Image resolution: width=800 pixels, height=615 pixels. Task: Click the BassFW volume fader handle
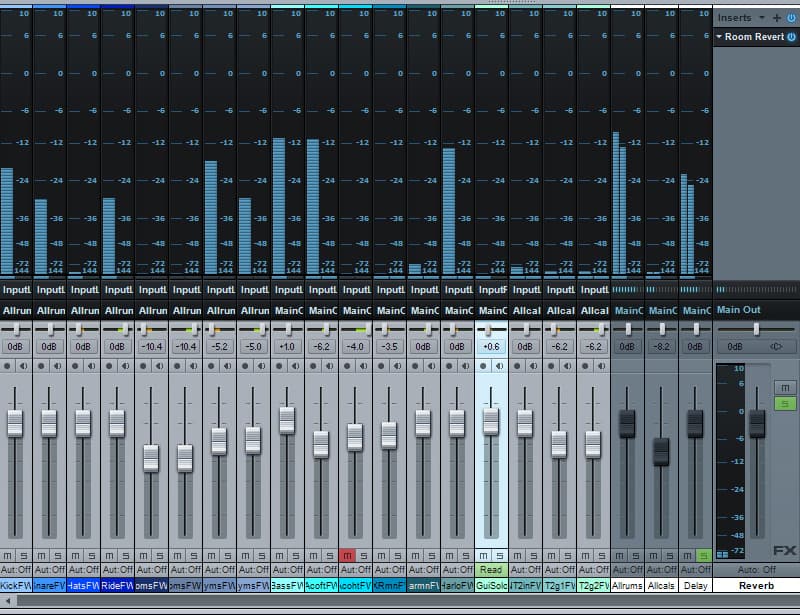(287, 421)
